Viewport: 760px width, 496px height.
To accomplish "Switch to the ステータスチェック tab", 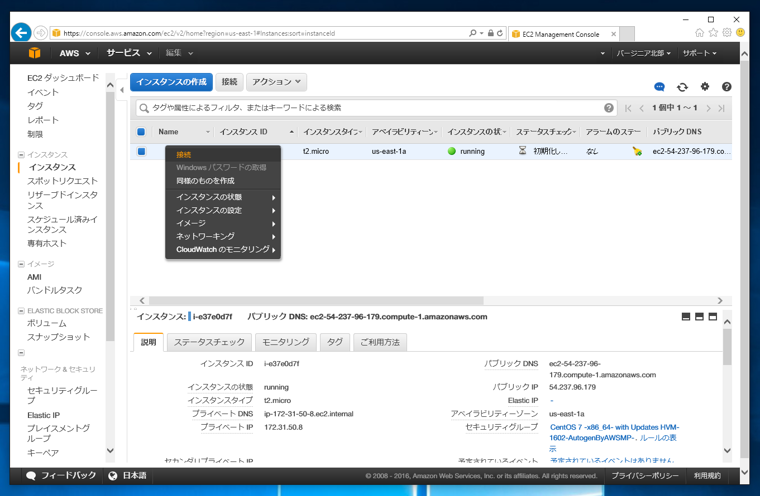I will tap(209, 342).
